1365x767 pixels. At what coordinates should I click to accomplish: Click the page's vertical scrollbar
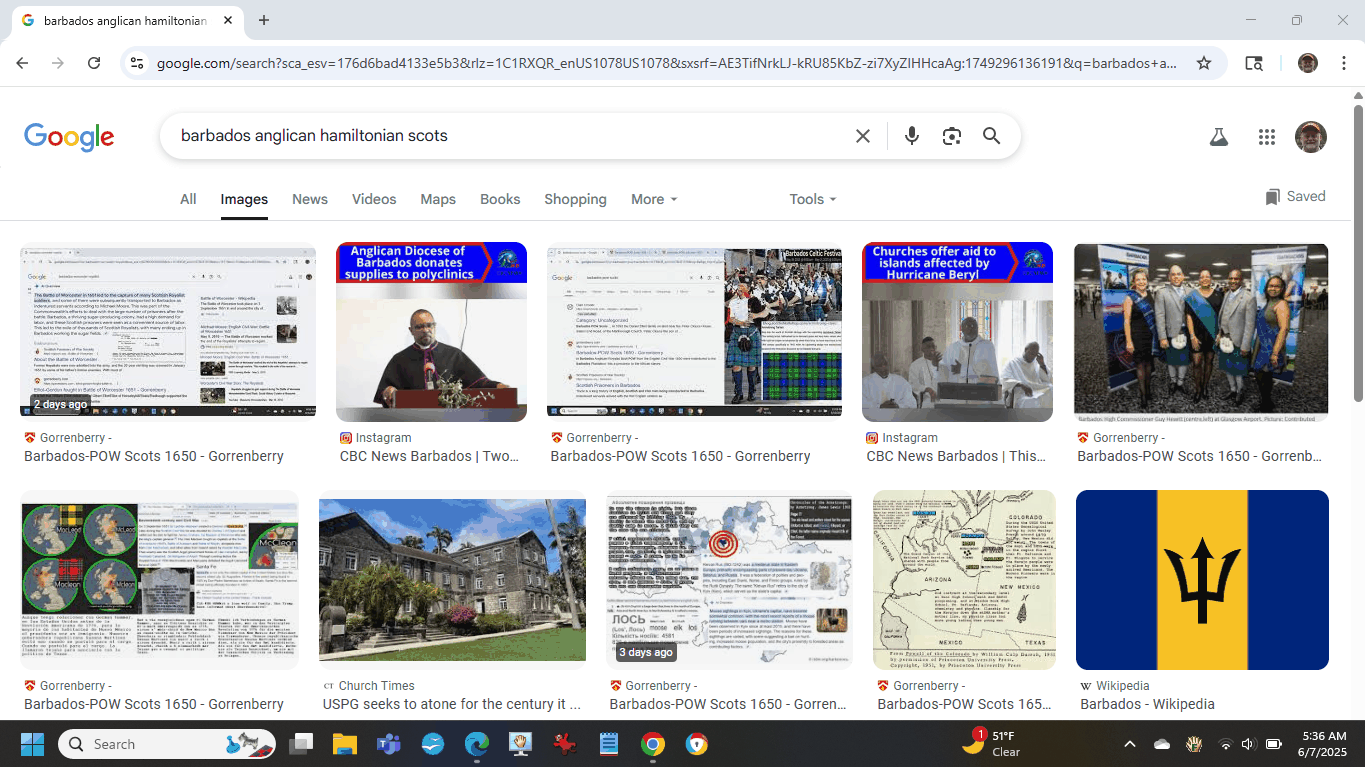[1358, 250]
